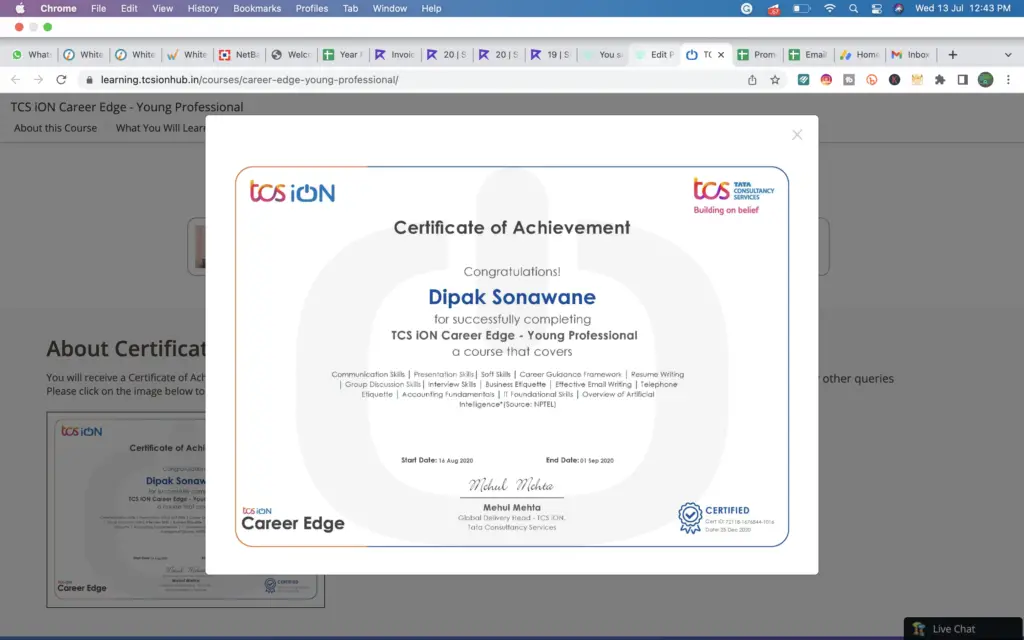
Task: Switch to the Prom spreadsheet tab
Action: pyautogui.click(x=758, y=55)
